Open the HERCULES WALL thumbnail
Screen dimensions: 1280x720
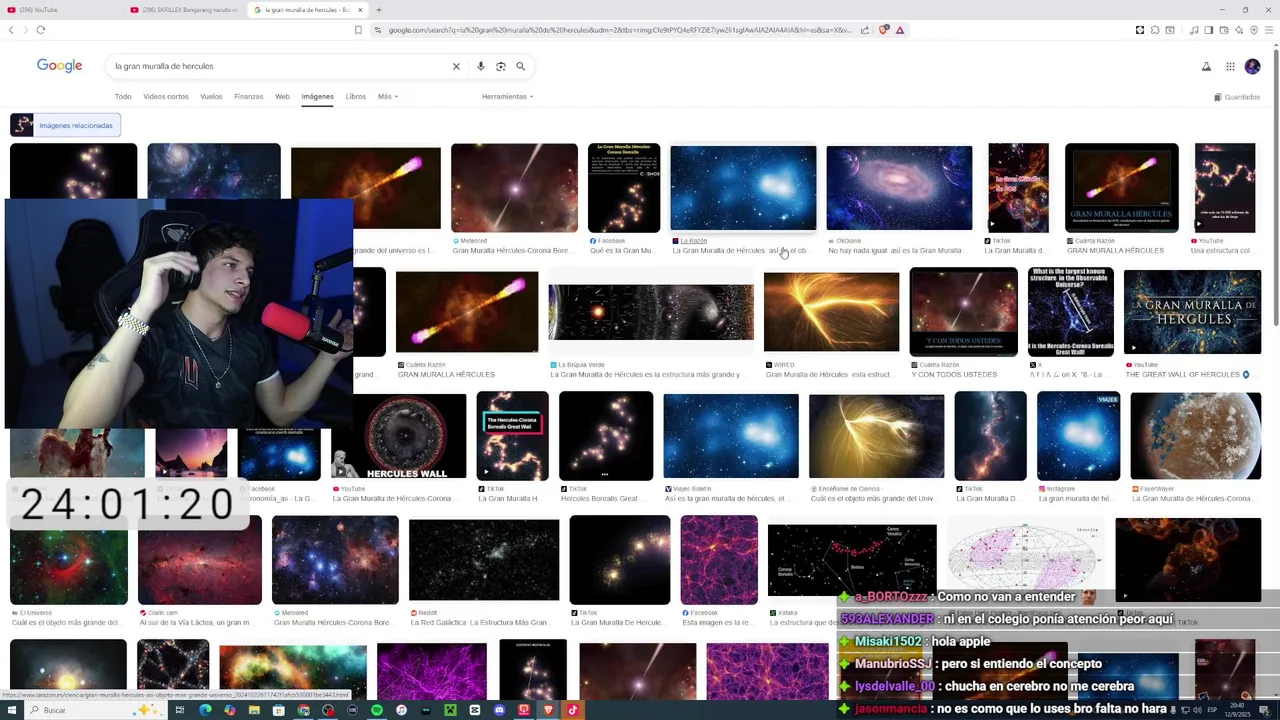[x=398, y=436]
